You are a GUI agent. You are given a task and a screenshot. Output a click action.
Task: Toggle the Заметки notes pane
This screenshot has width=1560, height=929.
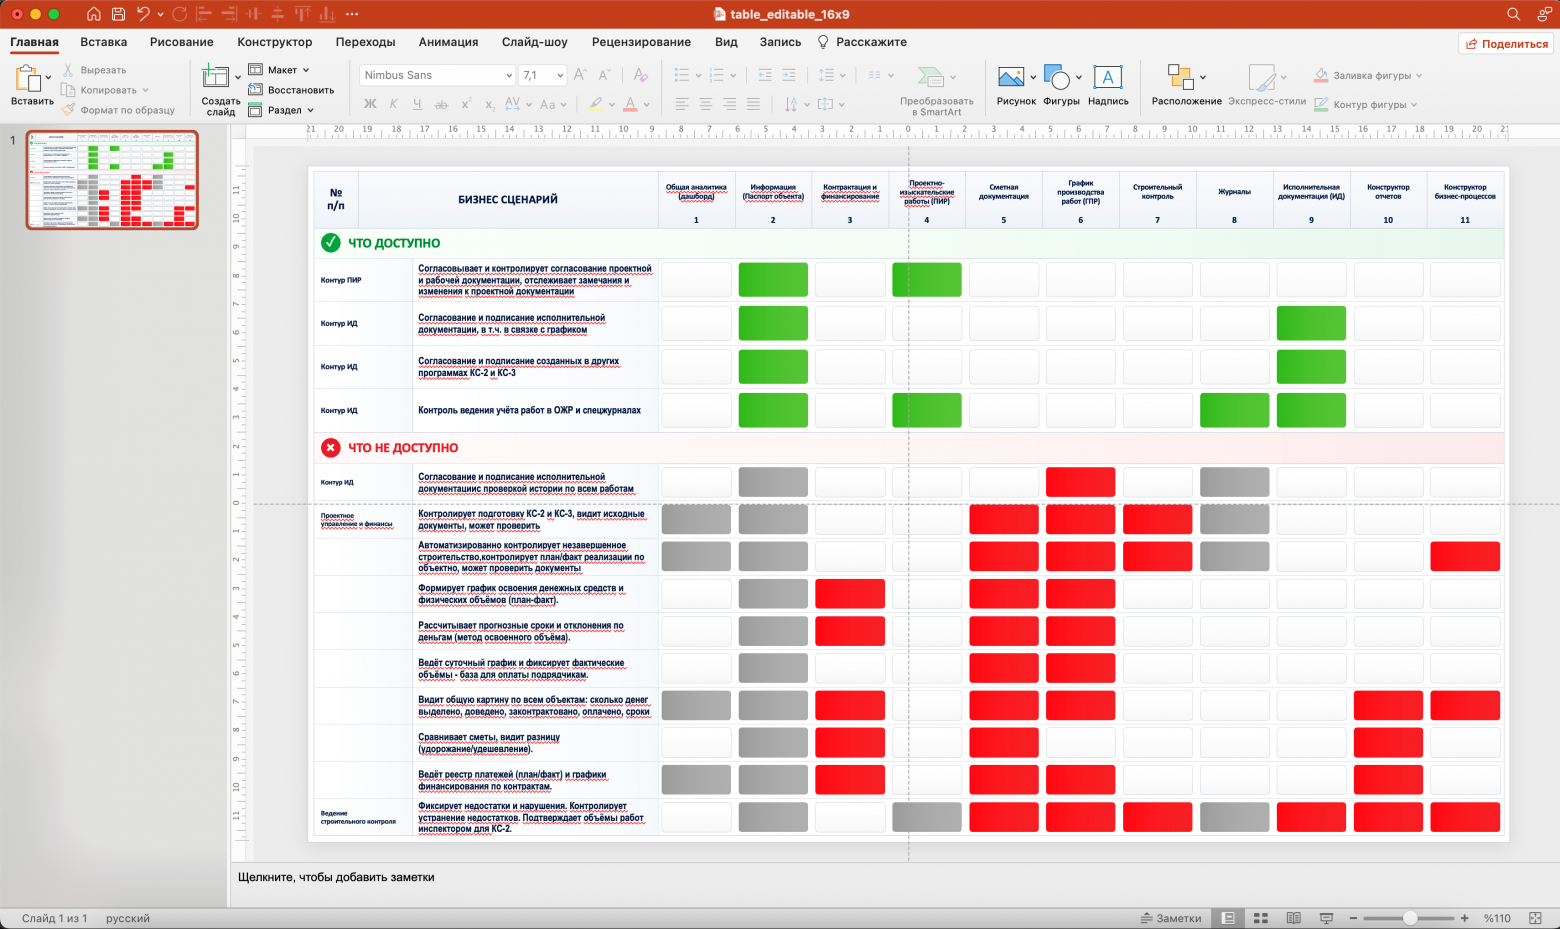tap(1171, 918)
